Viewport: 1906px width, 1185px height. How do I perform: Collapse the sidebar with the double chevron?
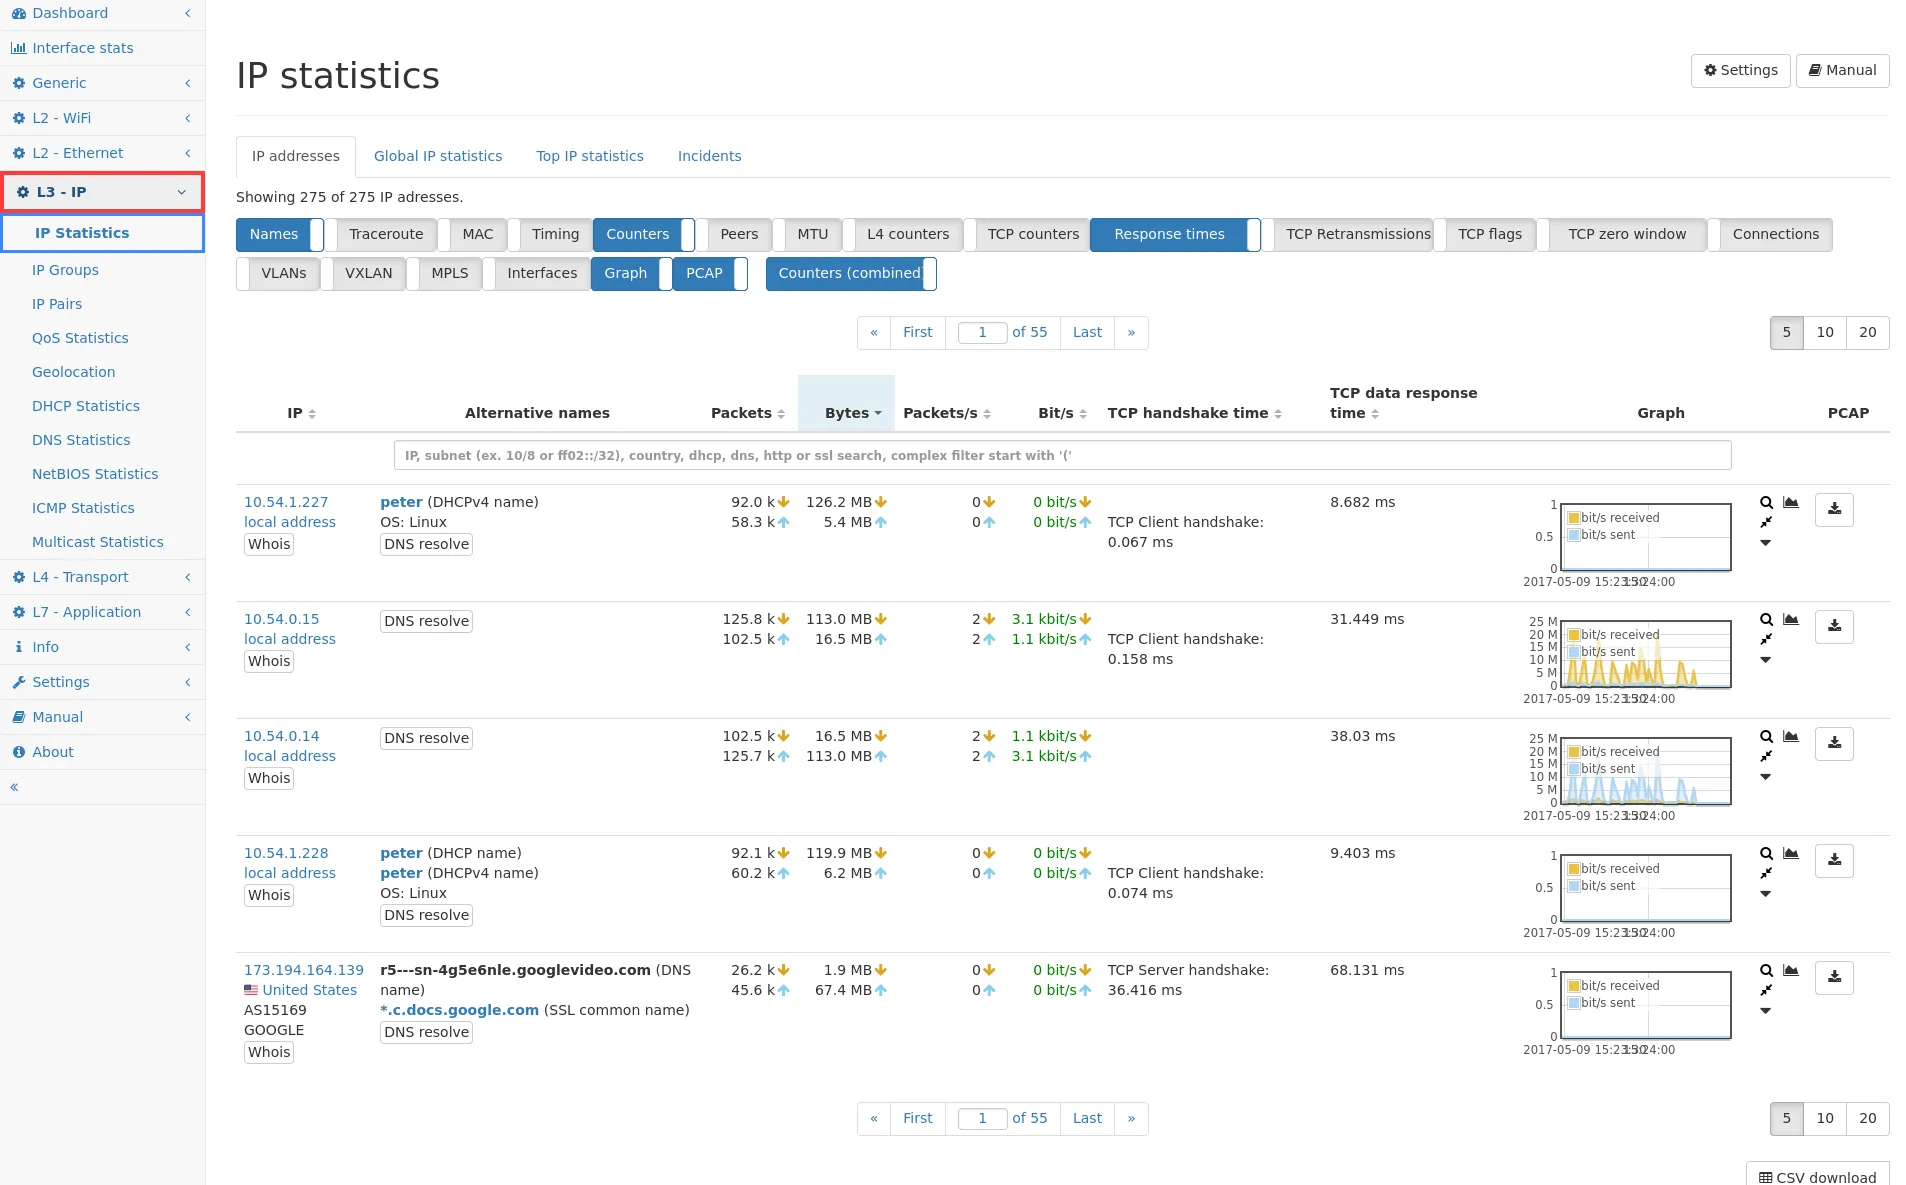[15, 787]
